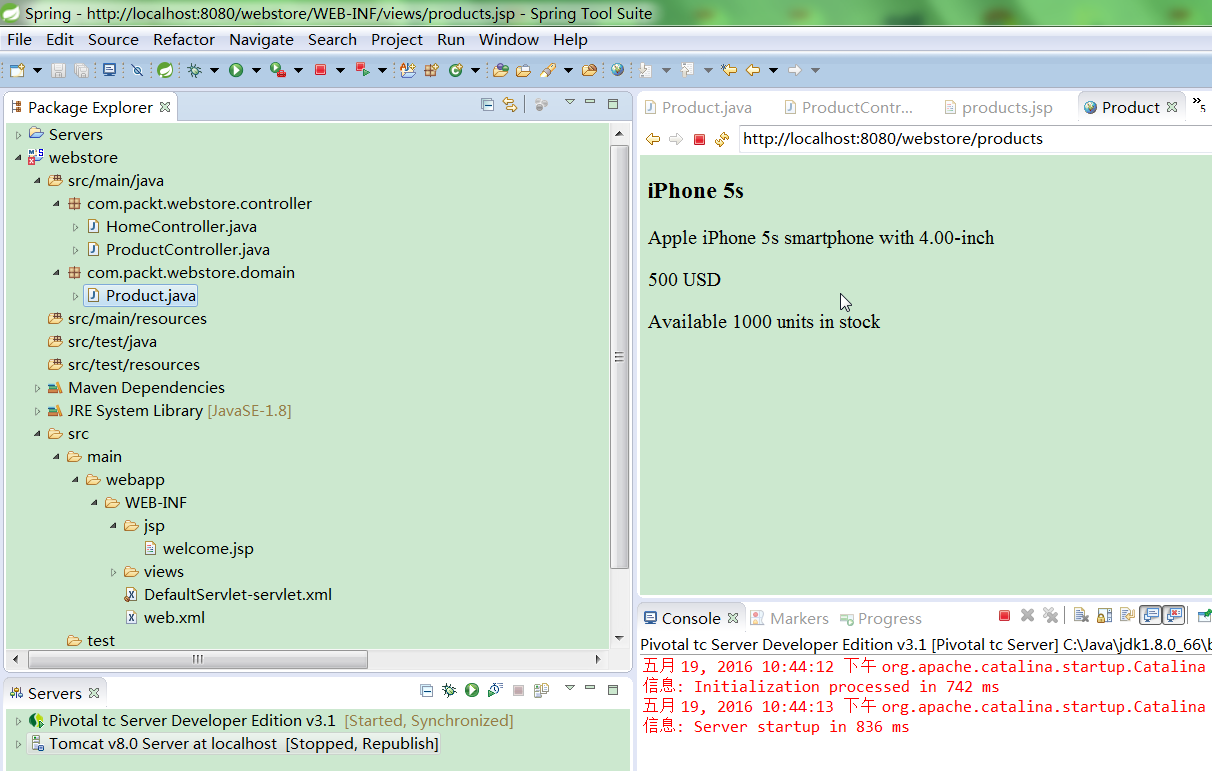This screenshot has width=1212, height=771.
Task: Collapse the webstore project node
Action: 18,157
